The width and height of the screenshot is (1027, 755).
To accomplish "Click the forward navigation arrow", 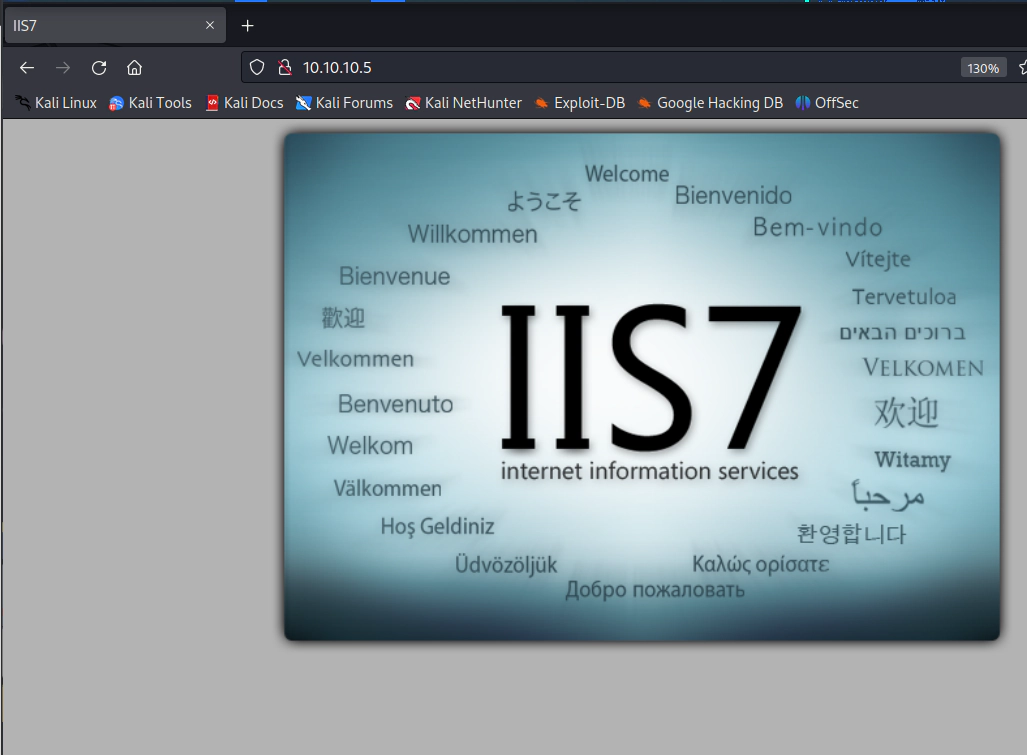I will tap(63, 67).
